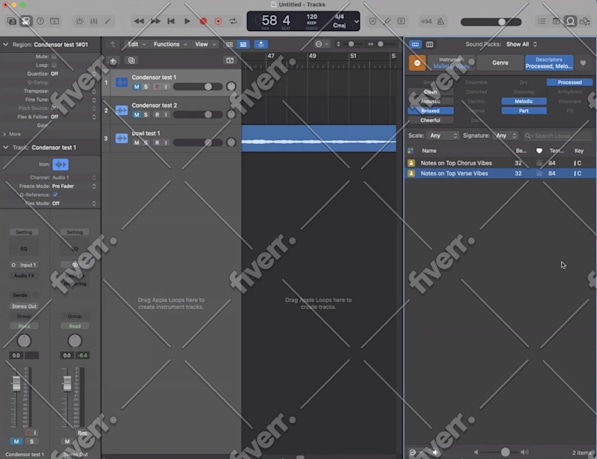597x459 pixels.
Task: Open the Loop Browser button in control bar
Action: click(x=570, y=21)
